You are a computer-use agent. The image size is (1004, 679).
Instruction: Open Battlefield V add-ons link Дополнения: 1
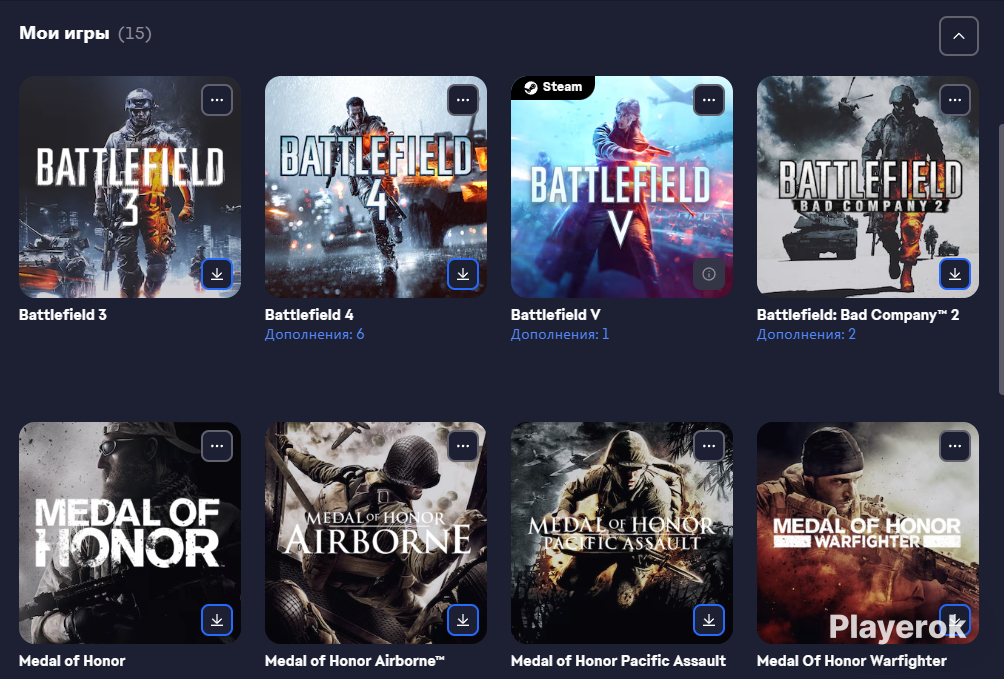(560, 334)
